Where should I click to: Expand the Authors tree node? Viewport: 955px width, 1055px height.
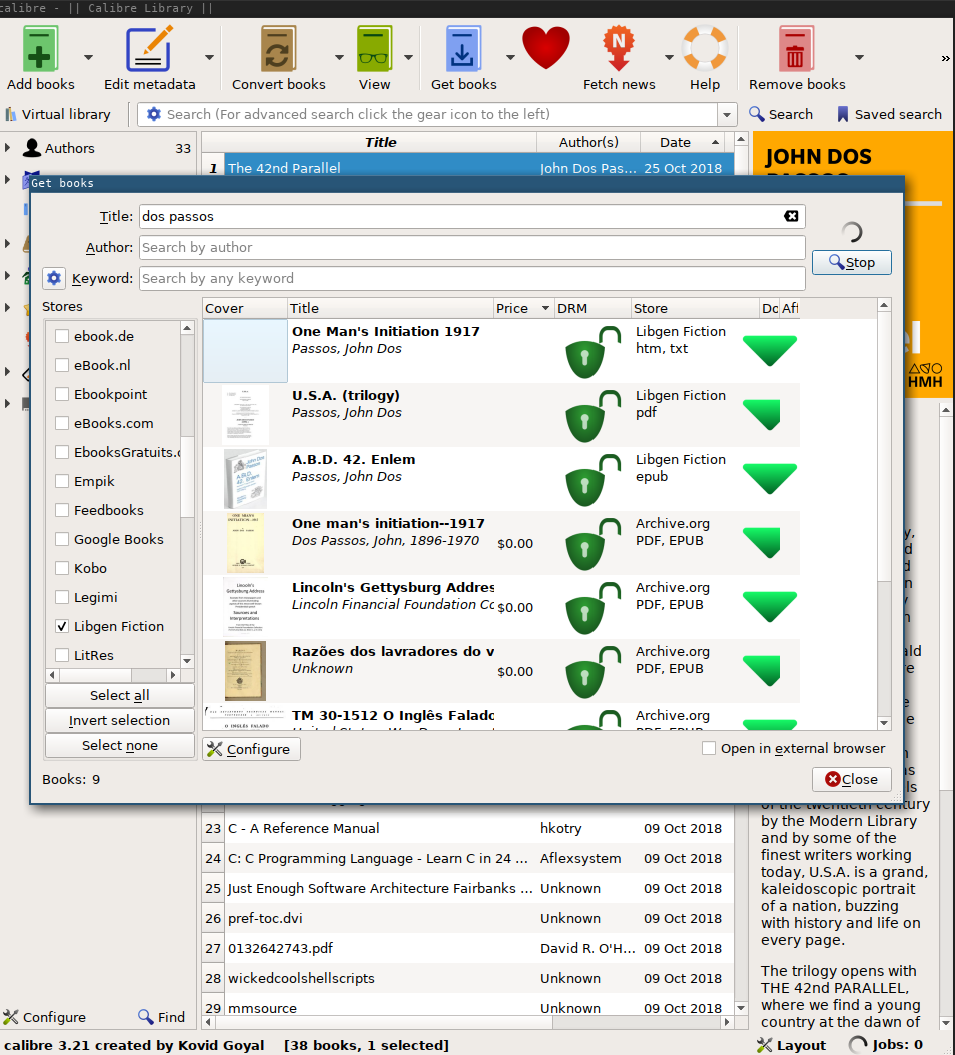(x=7, y=147)
